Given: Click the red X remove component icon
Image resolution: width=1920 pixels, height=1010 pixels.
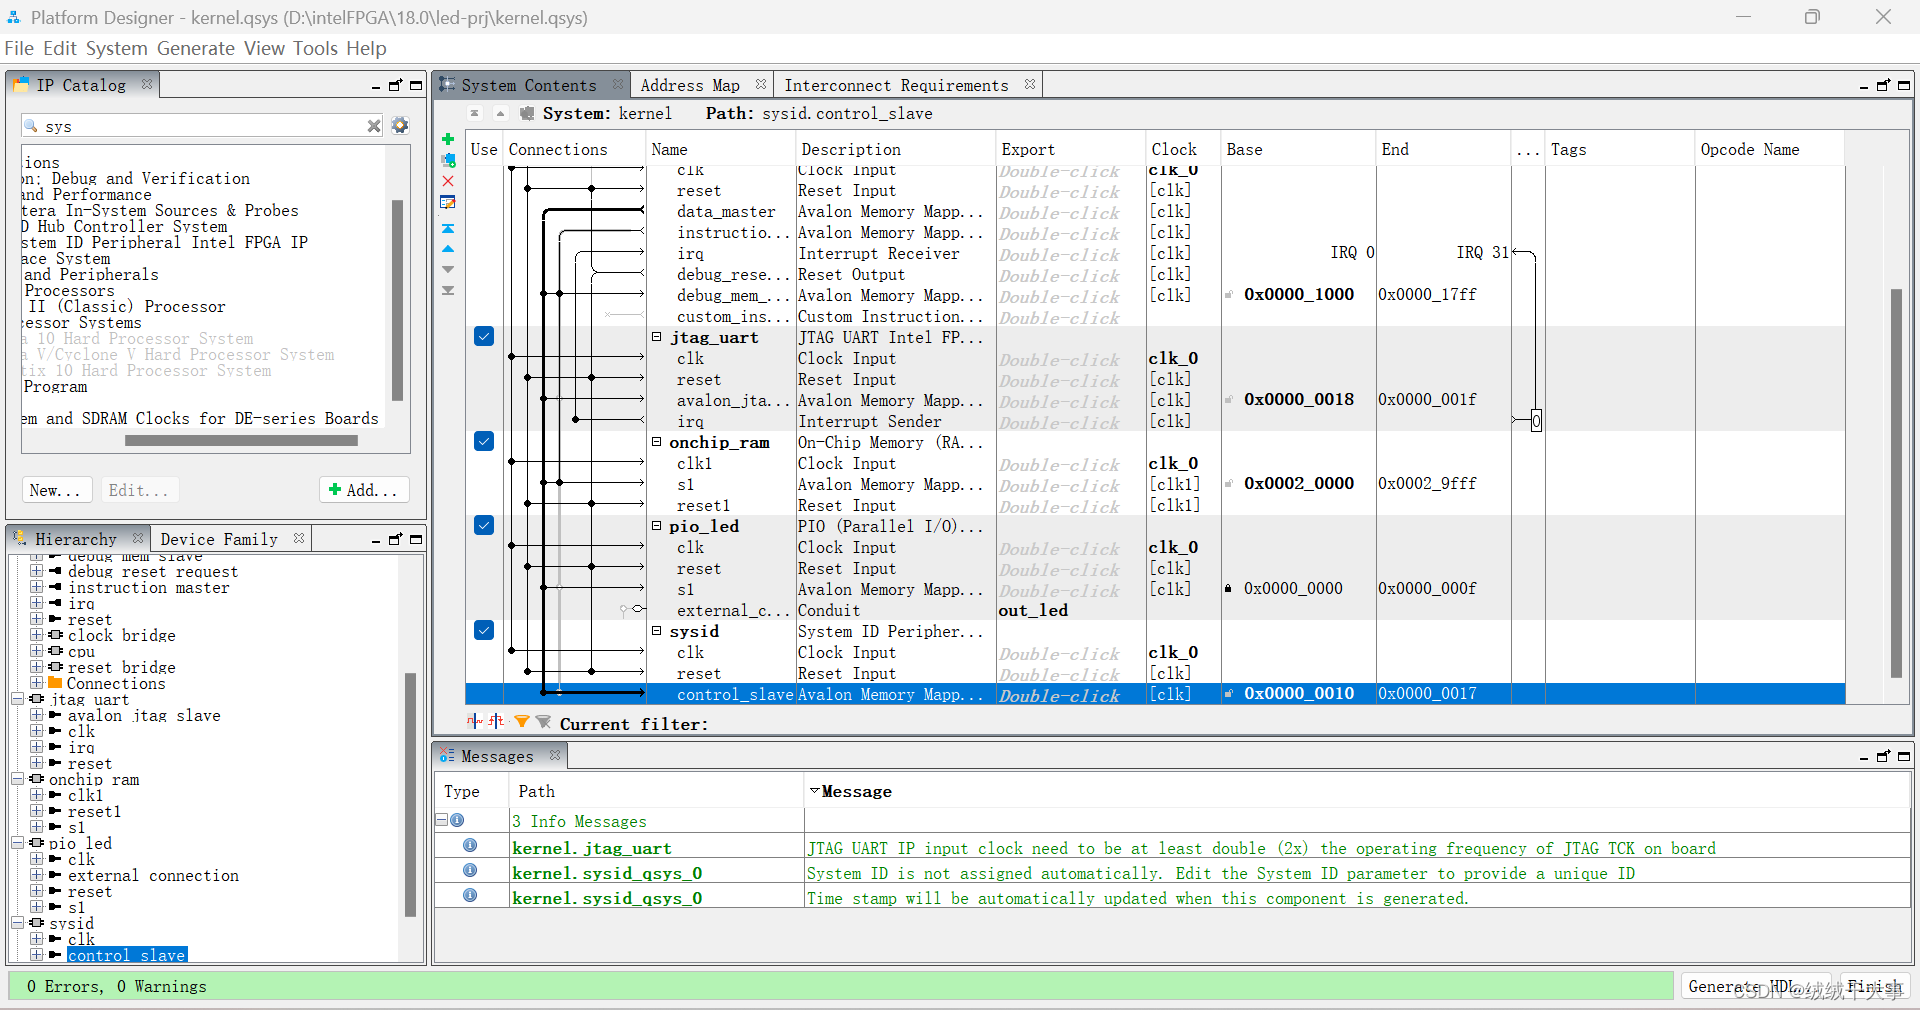Looking at the screenshot, I should [448, 181].
